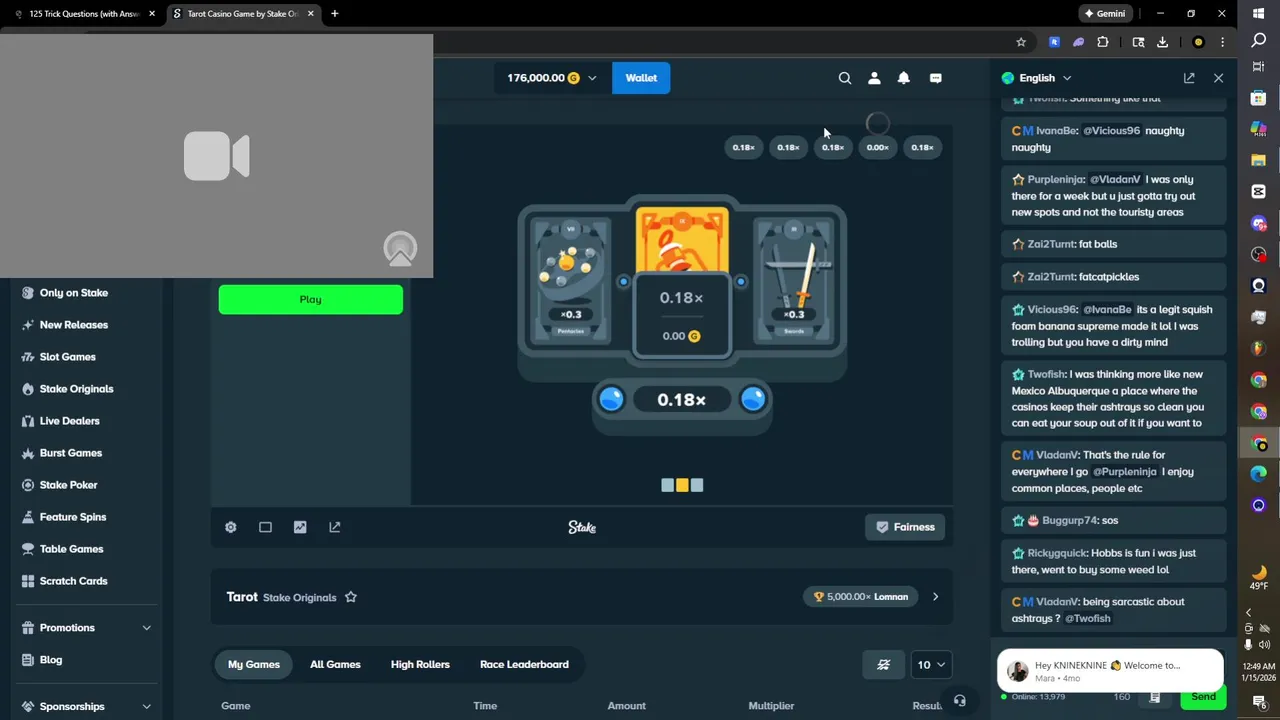The height and width of the screenshot is (720, 1280).
Task: Select the Race Leaderboard tab
Action: tap(524, 664)
